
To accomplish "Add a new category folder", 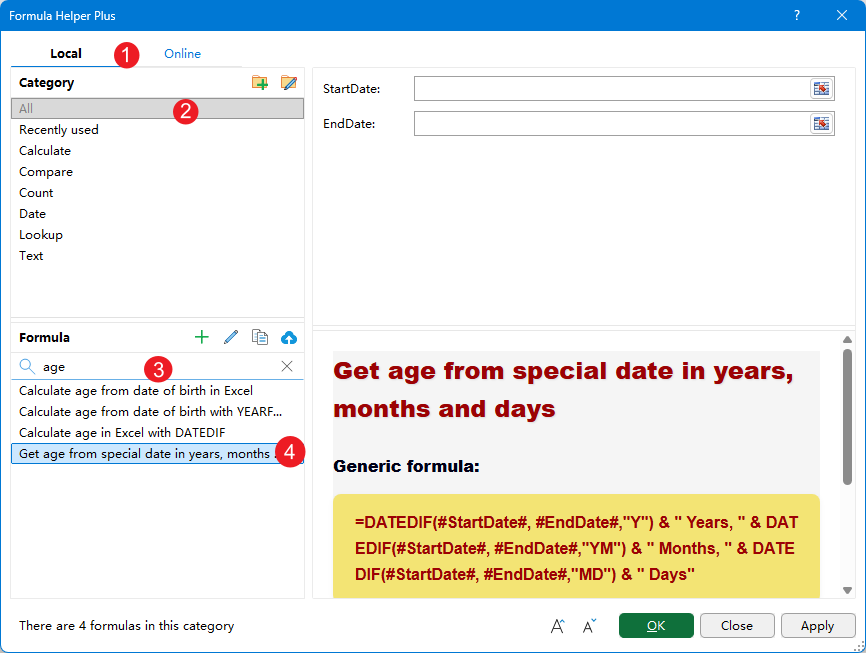I will (x=260, y=83).
